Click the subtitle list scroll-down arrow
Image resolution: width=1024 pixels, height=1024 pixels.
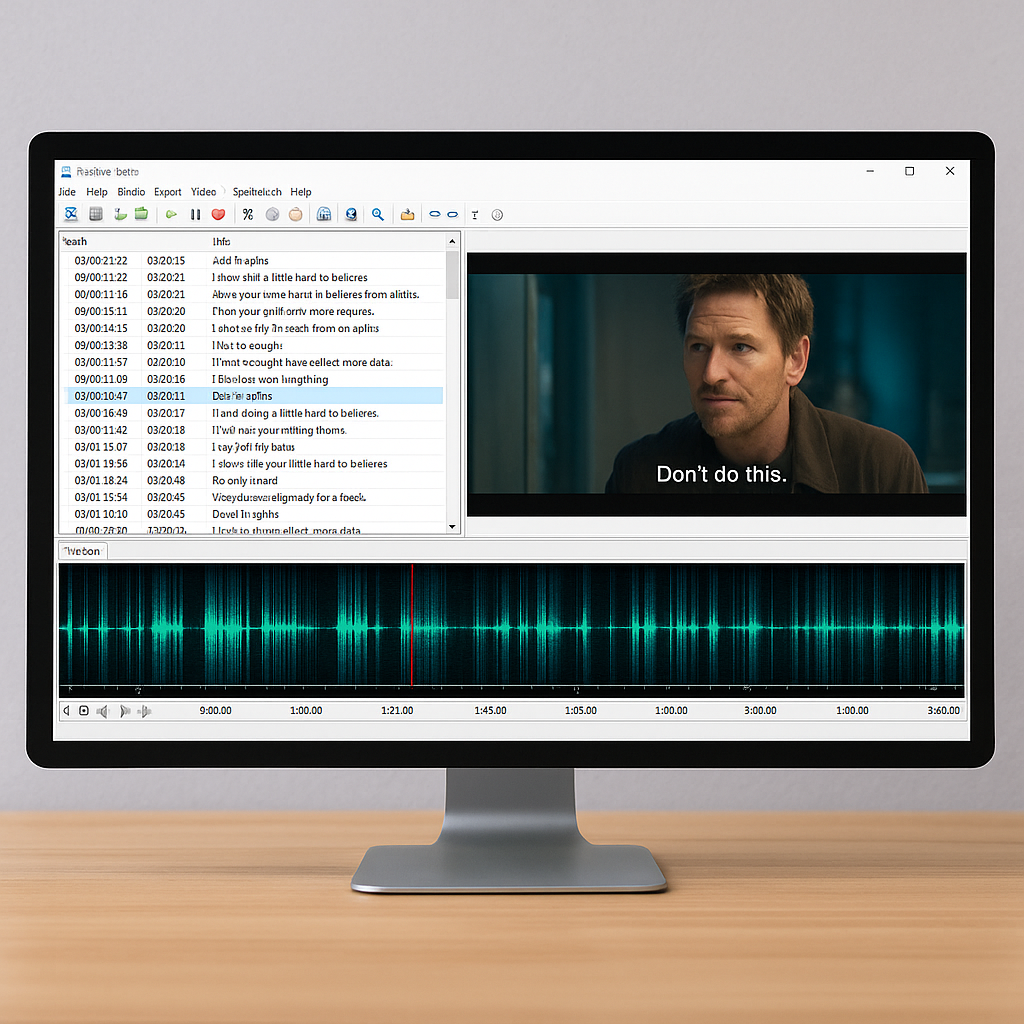point(452,527)
